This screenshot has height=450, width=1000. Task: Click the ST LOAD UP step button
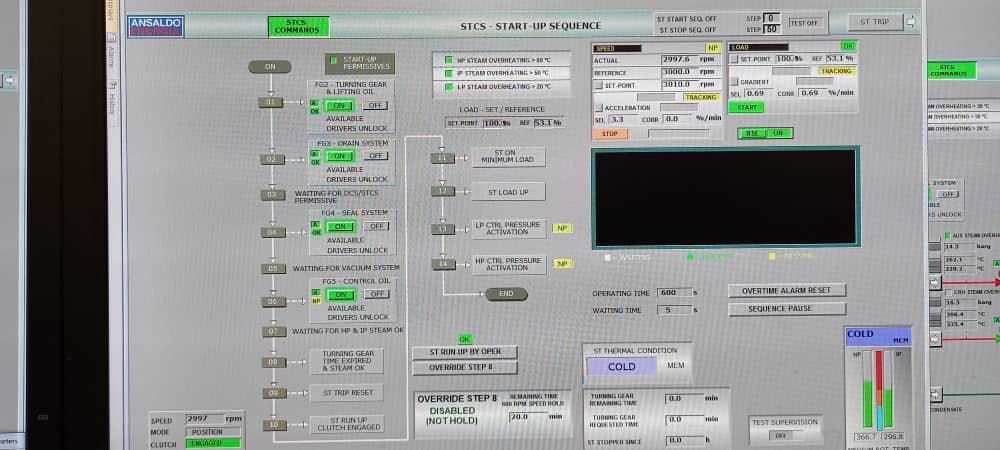508,192
